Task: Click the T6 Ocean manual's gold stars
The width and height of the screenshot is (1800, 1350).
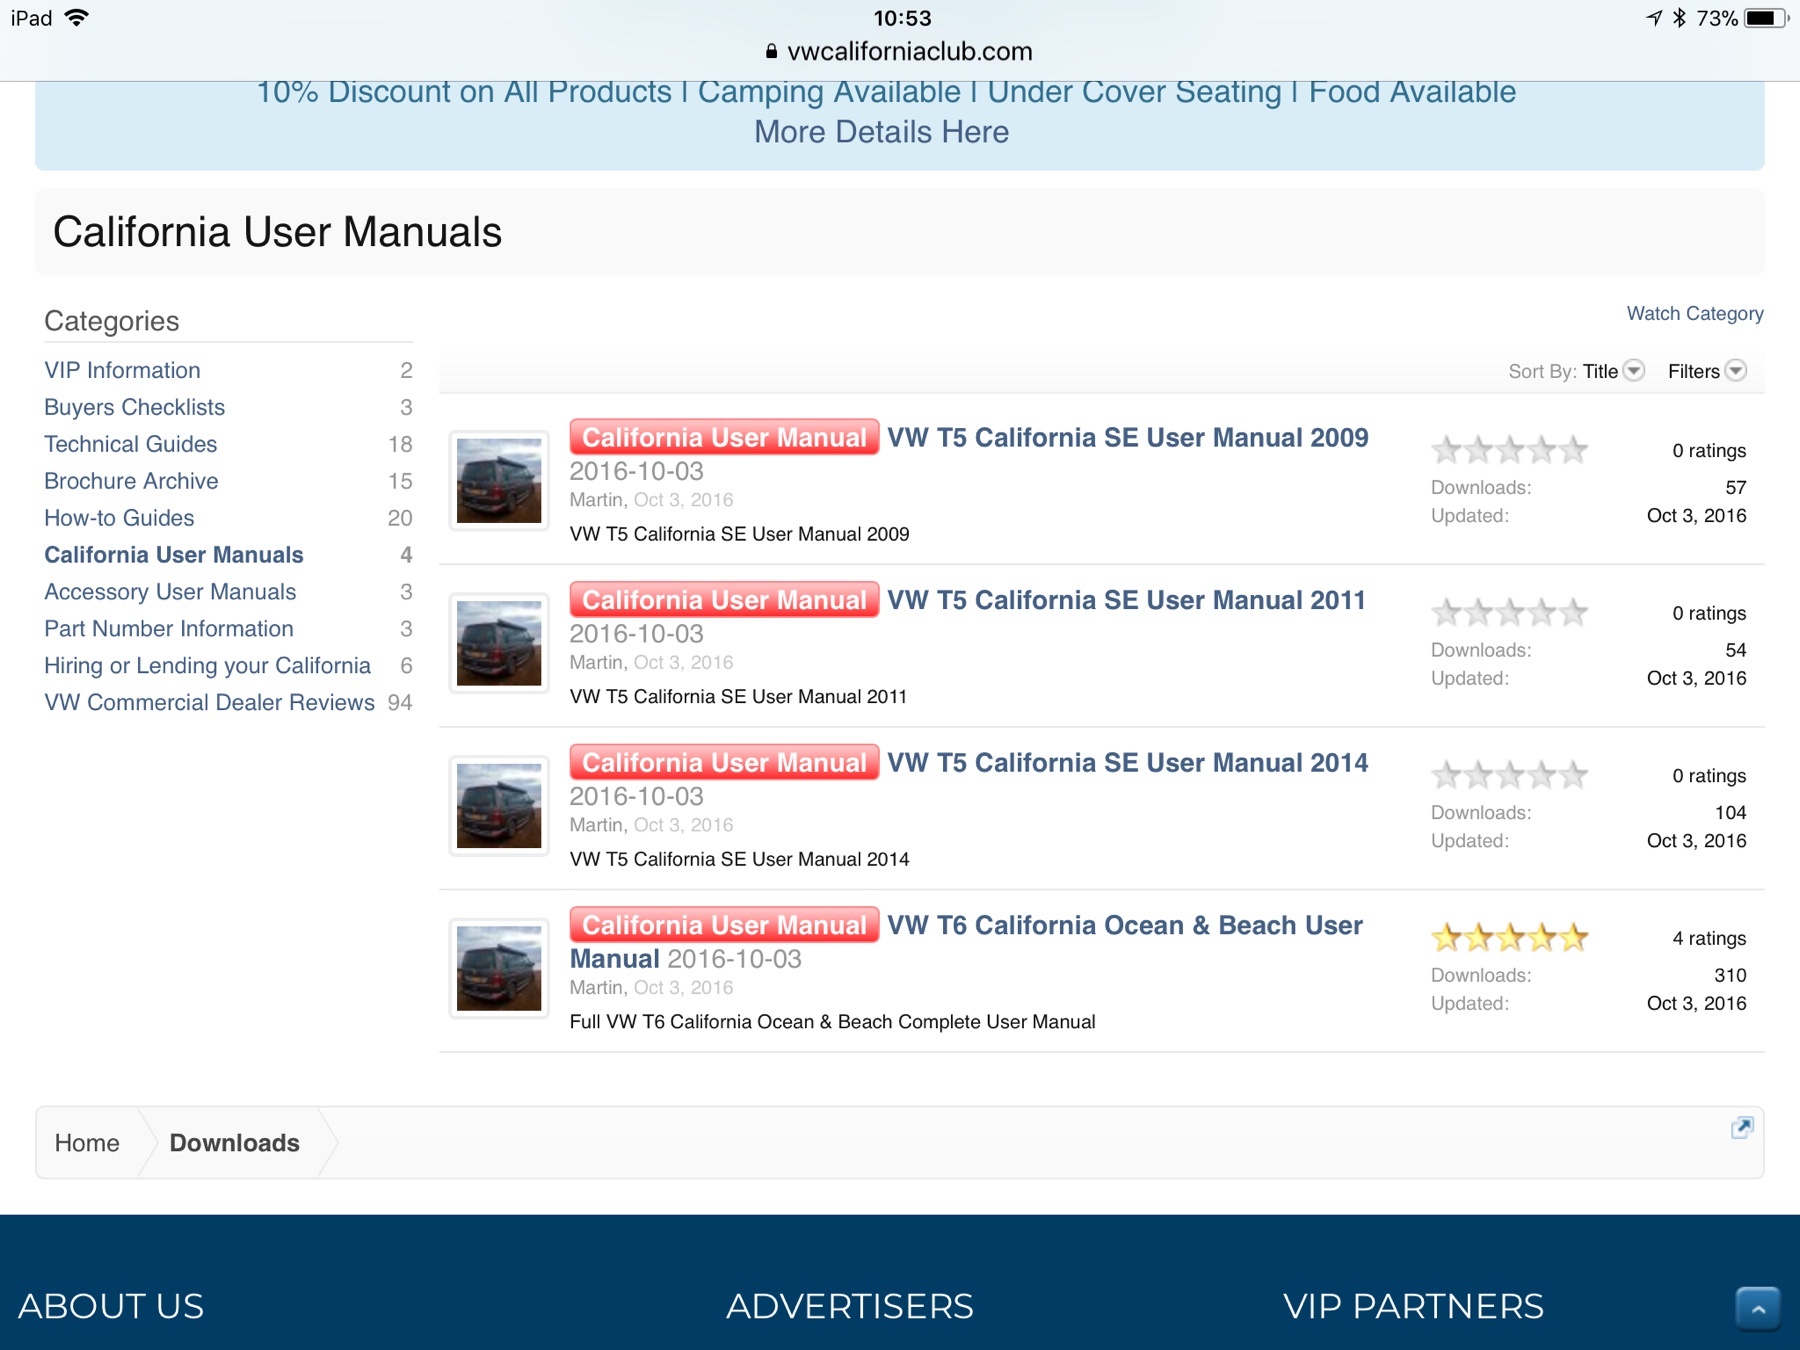Action: (1508, 938)
